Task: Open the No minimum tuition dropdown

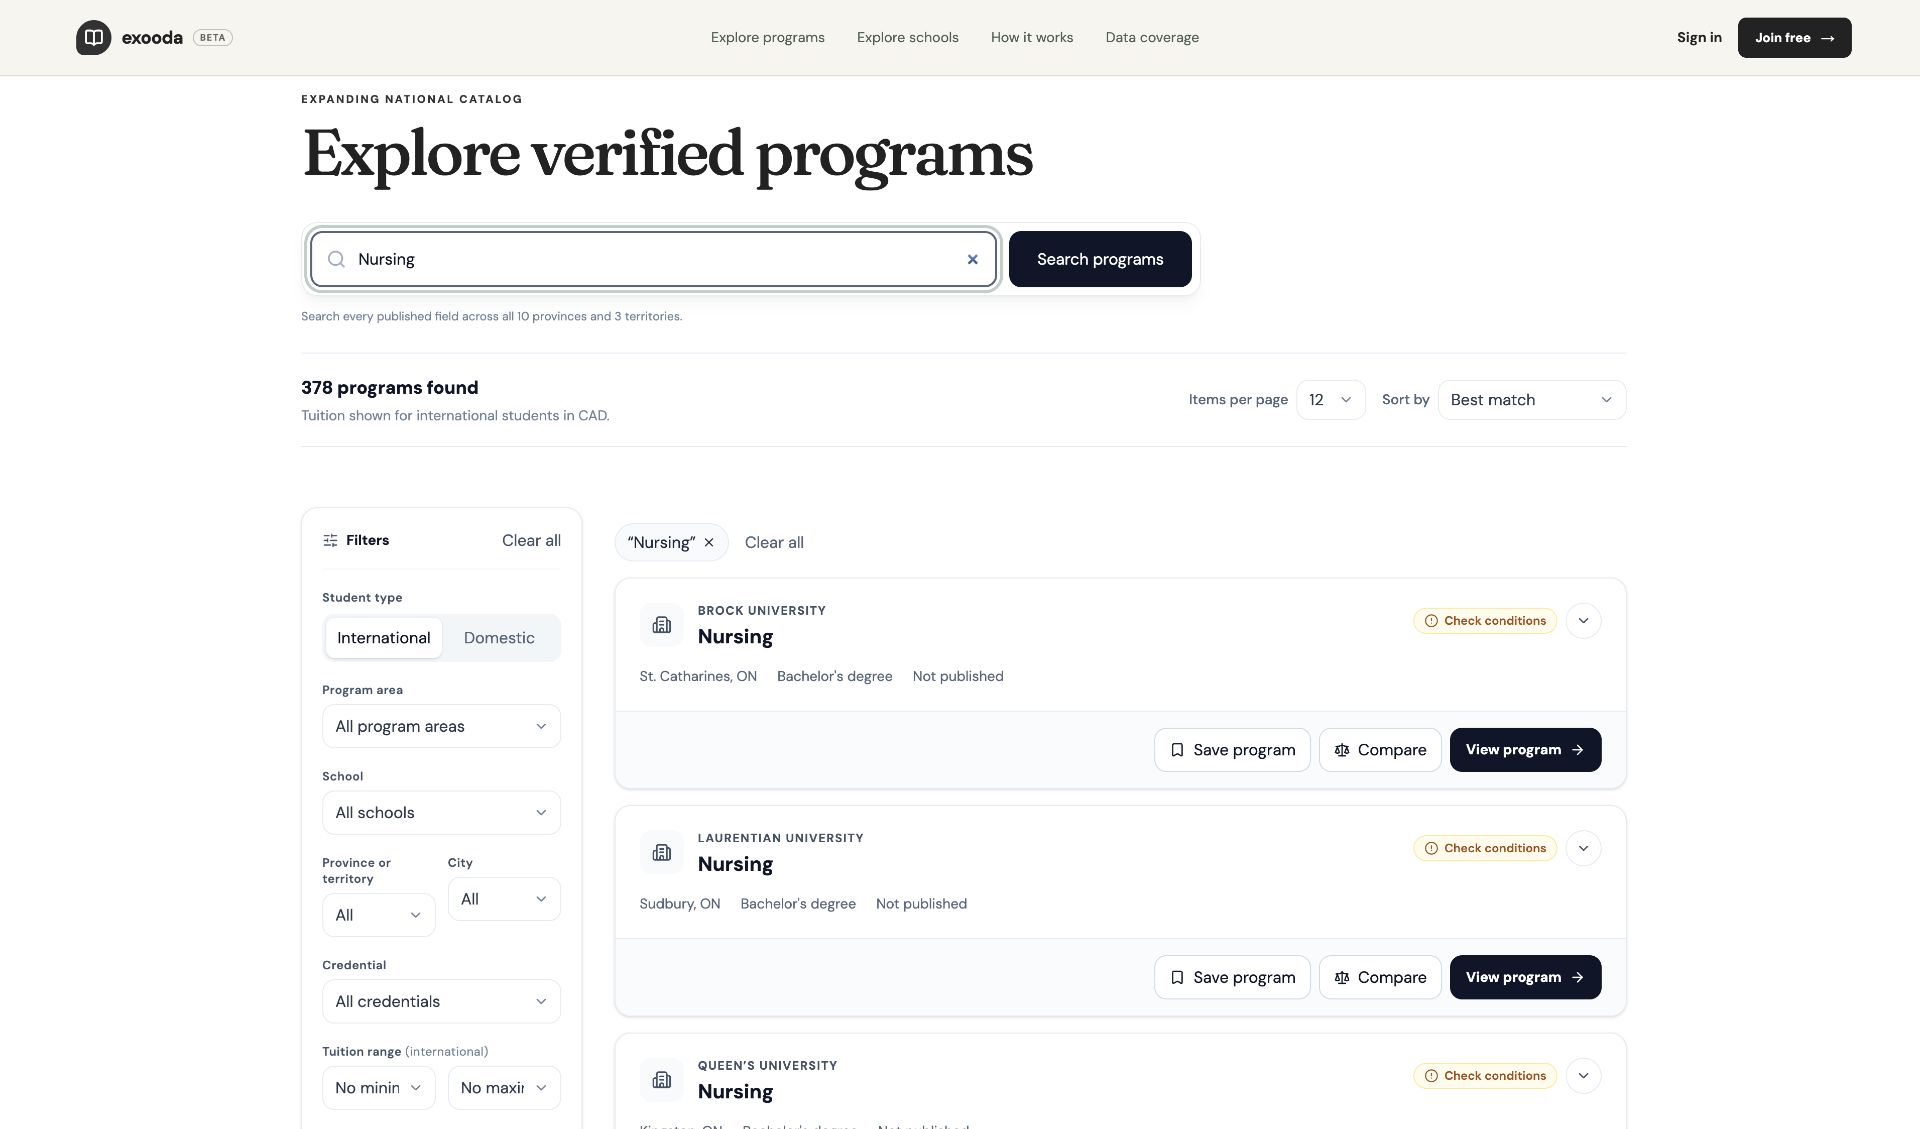Action: pyautogui.click(x=378, y=1088)
